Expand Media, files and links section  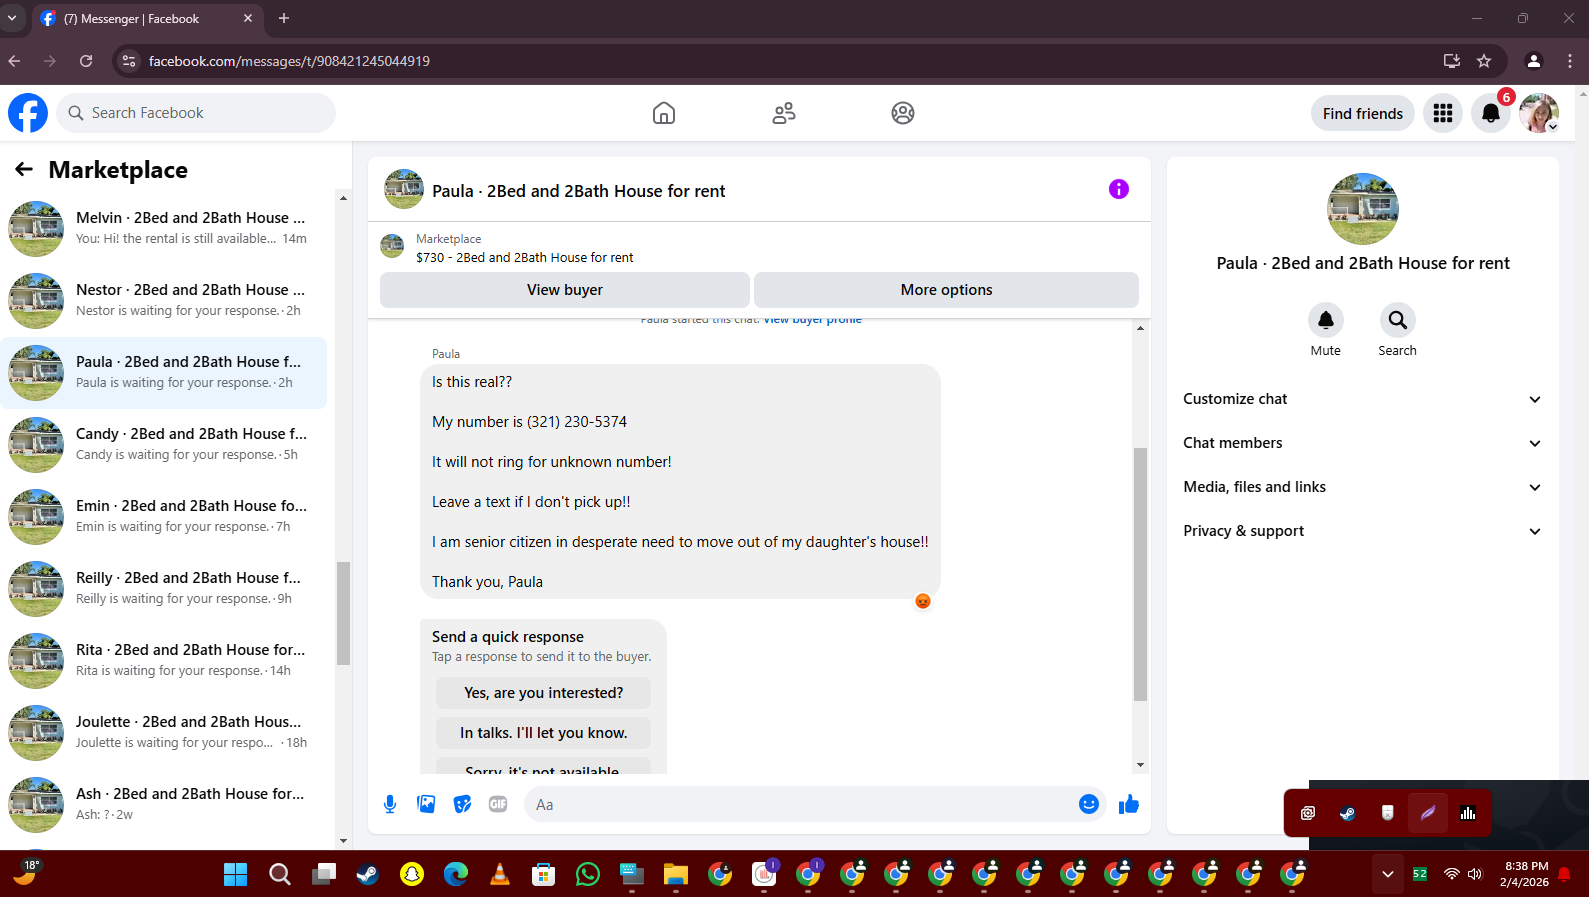click(1363, 487)
